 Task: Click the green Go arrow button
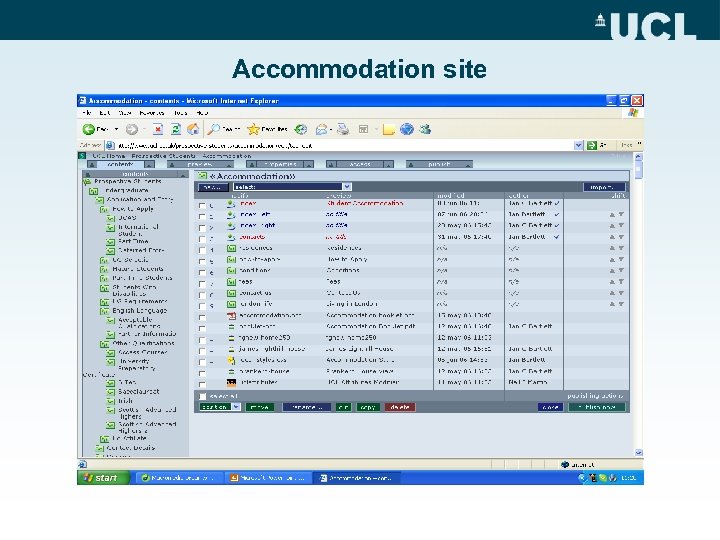coord(592,146)
